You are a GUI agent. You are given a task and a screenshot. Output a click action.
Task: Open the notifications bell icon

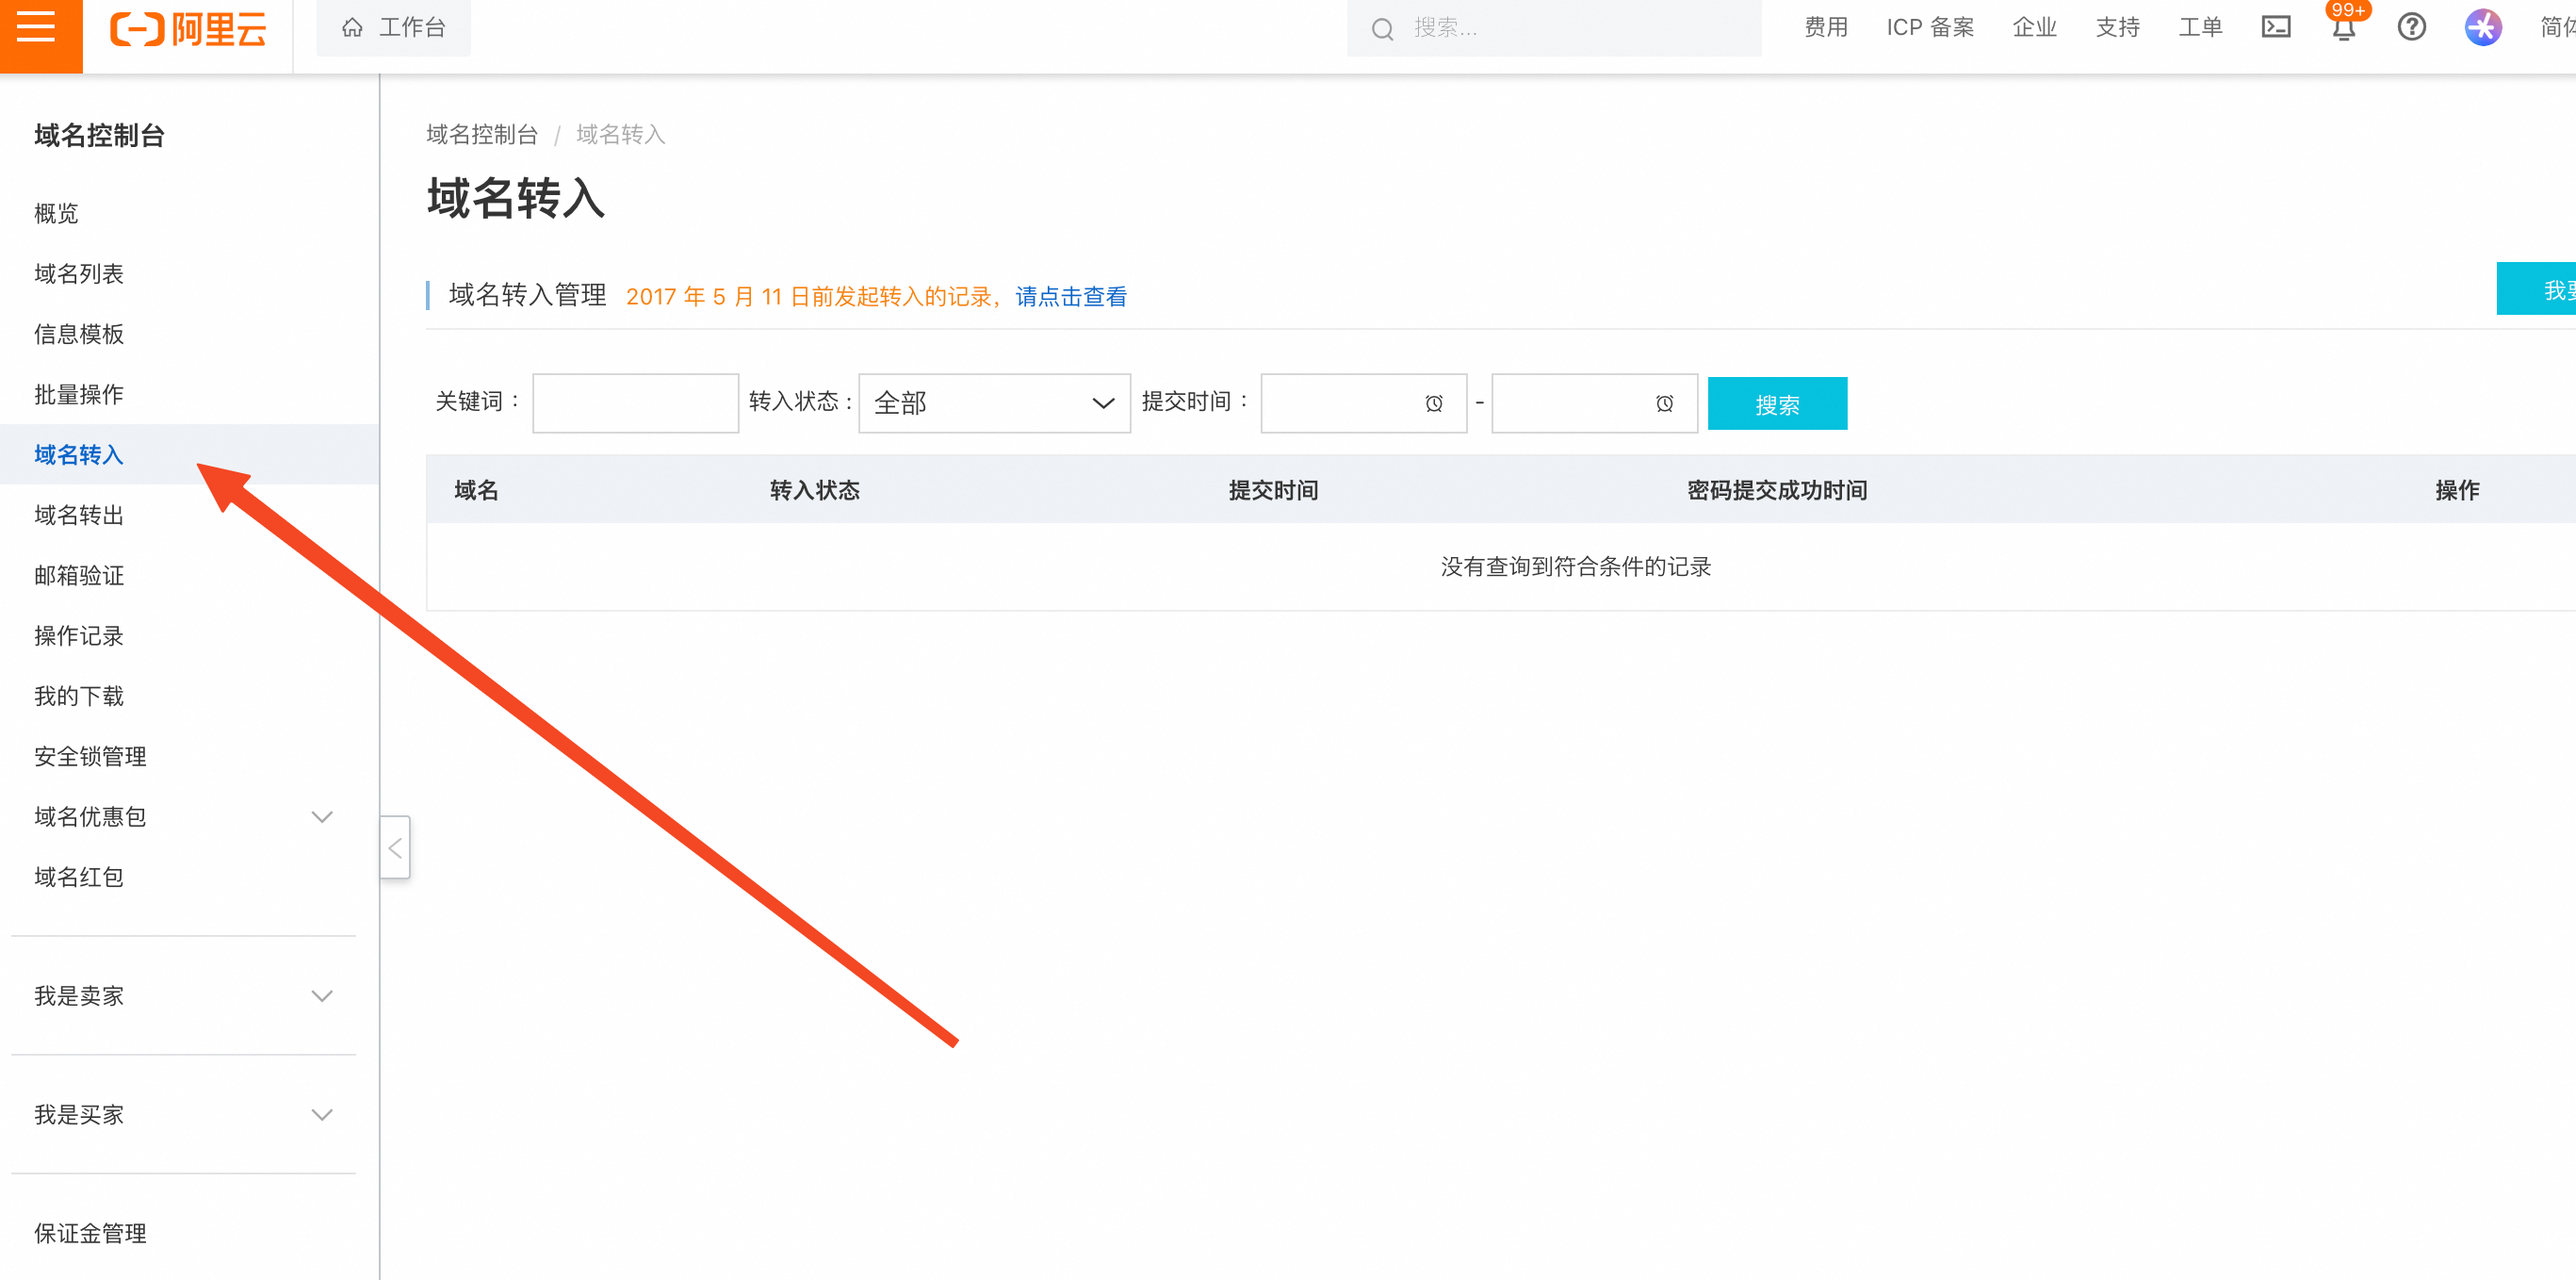(2343, 28)
